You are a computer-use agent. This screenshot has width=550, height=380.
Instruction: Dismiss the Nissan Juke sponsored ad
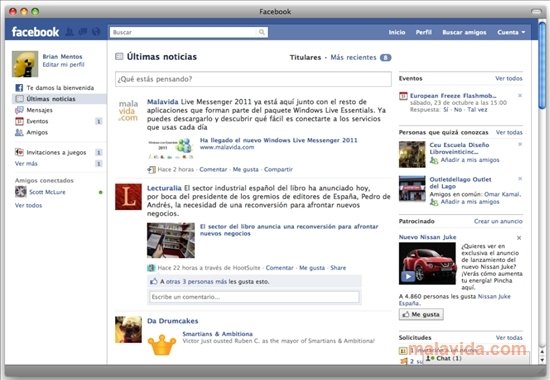519,238
